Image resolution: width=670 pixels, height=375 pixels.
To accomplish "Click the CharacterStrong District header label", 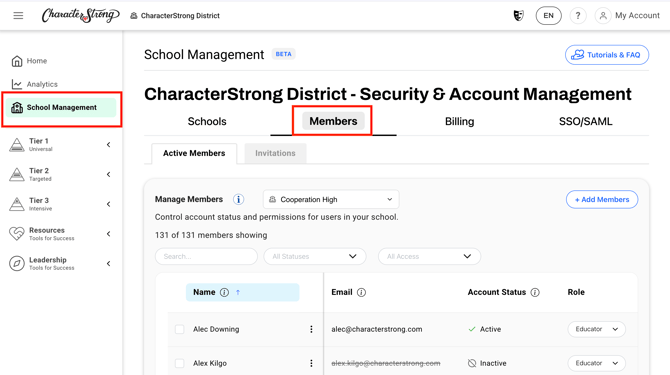I will coord(180,16).
